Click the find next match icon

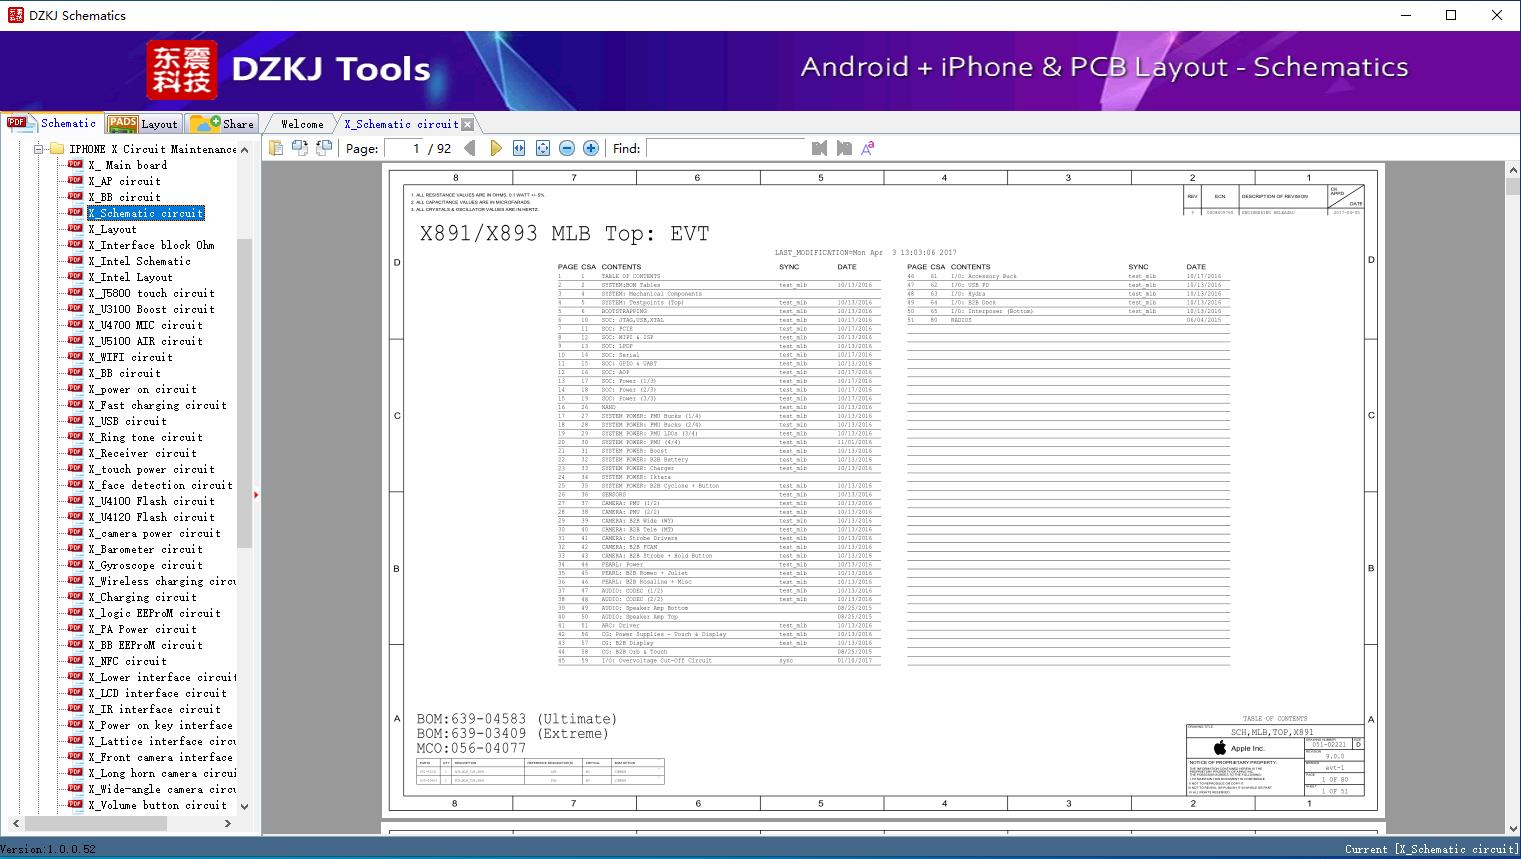pos(844,148)
